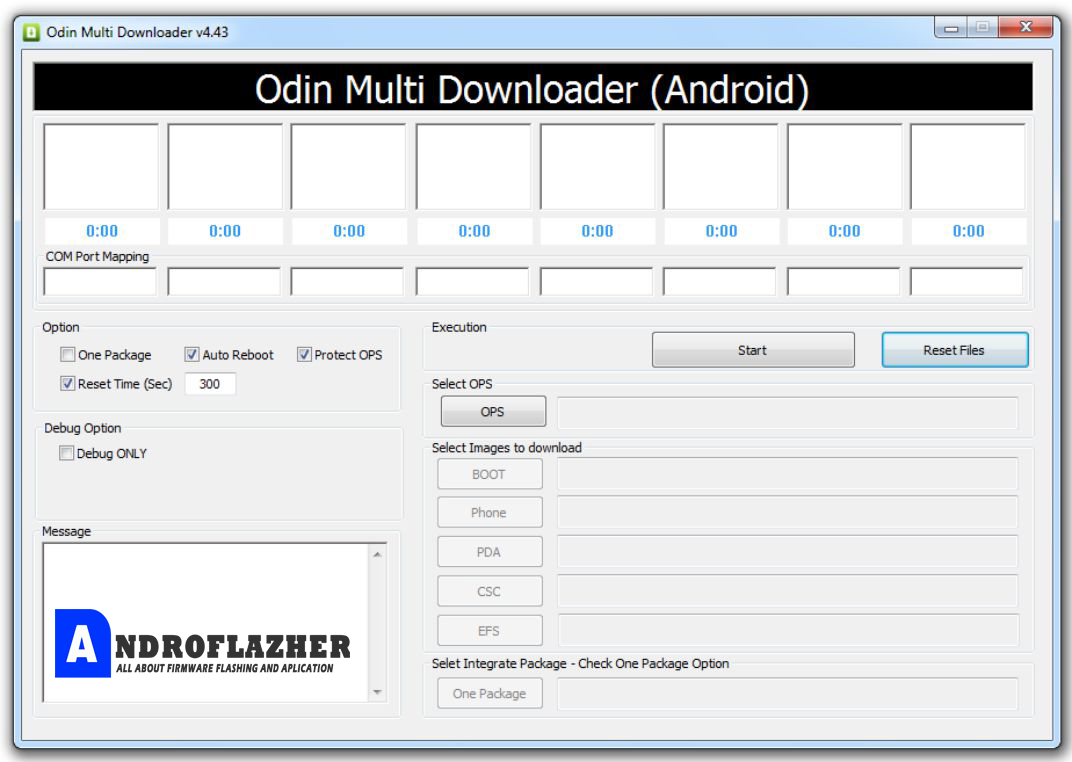
Task: Enable Debug ONLY mode
Action: [x=66, y=453]
